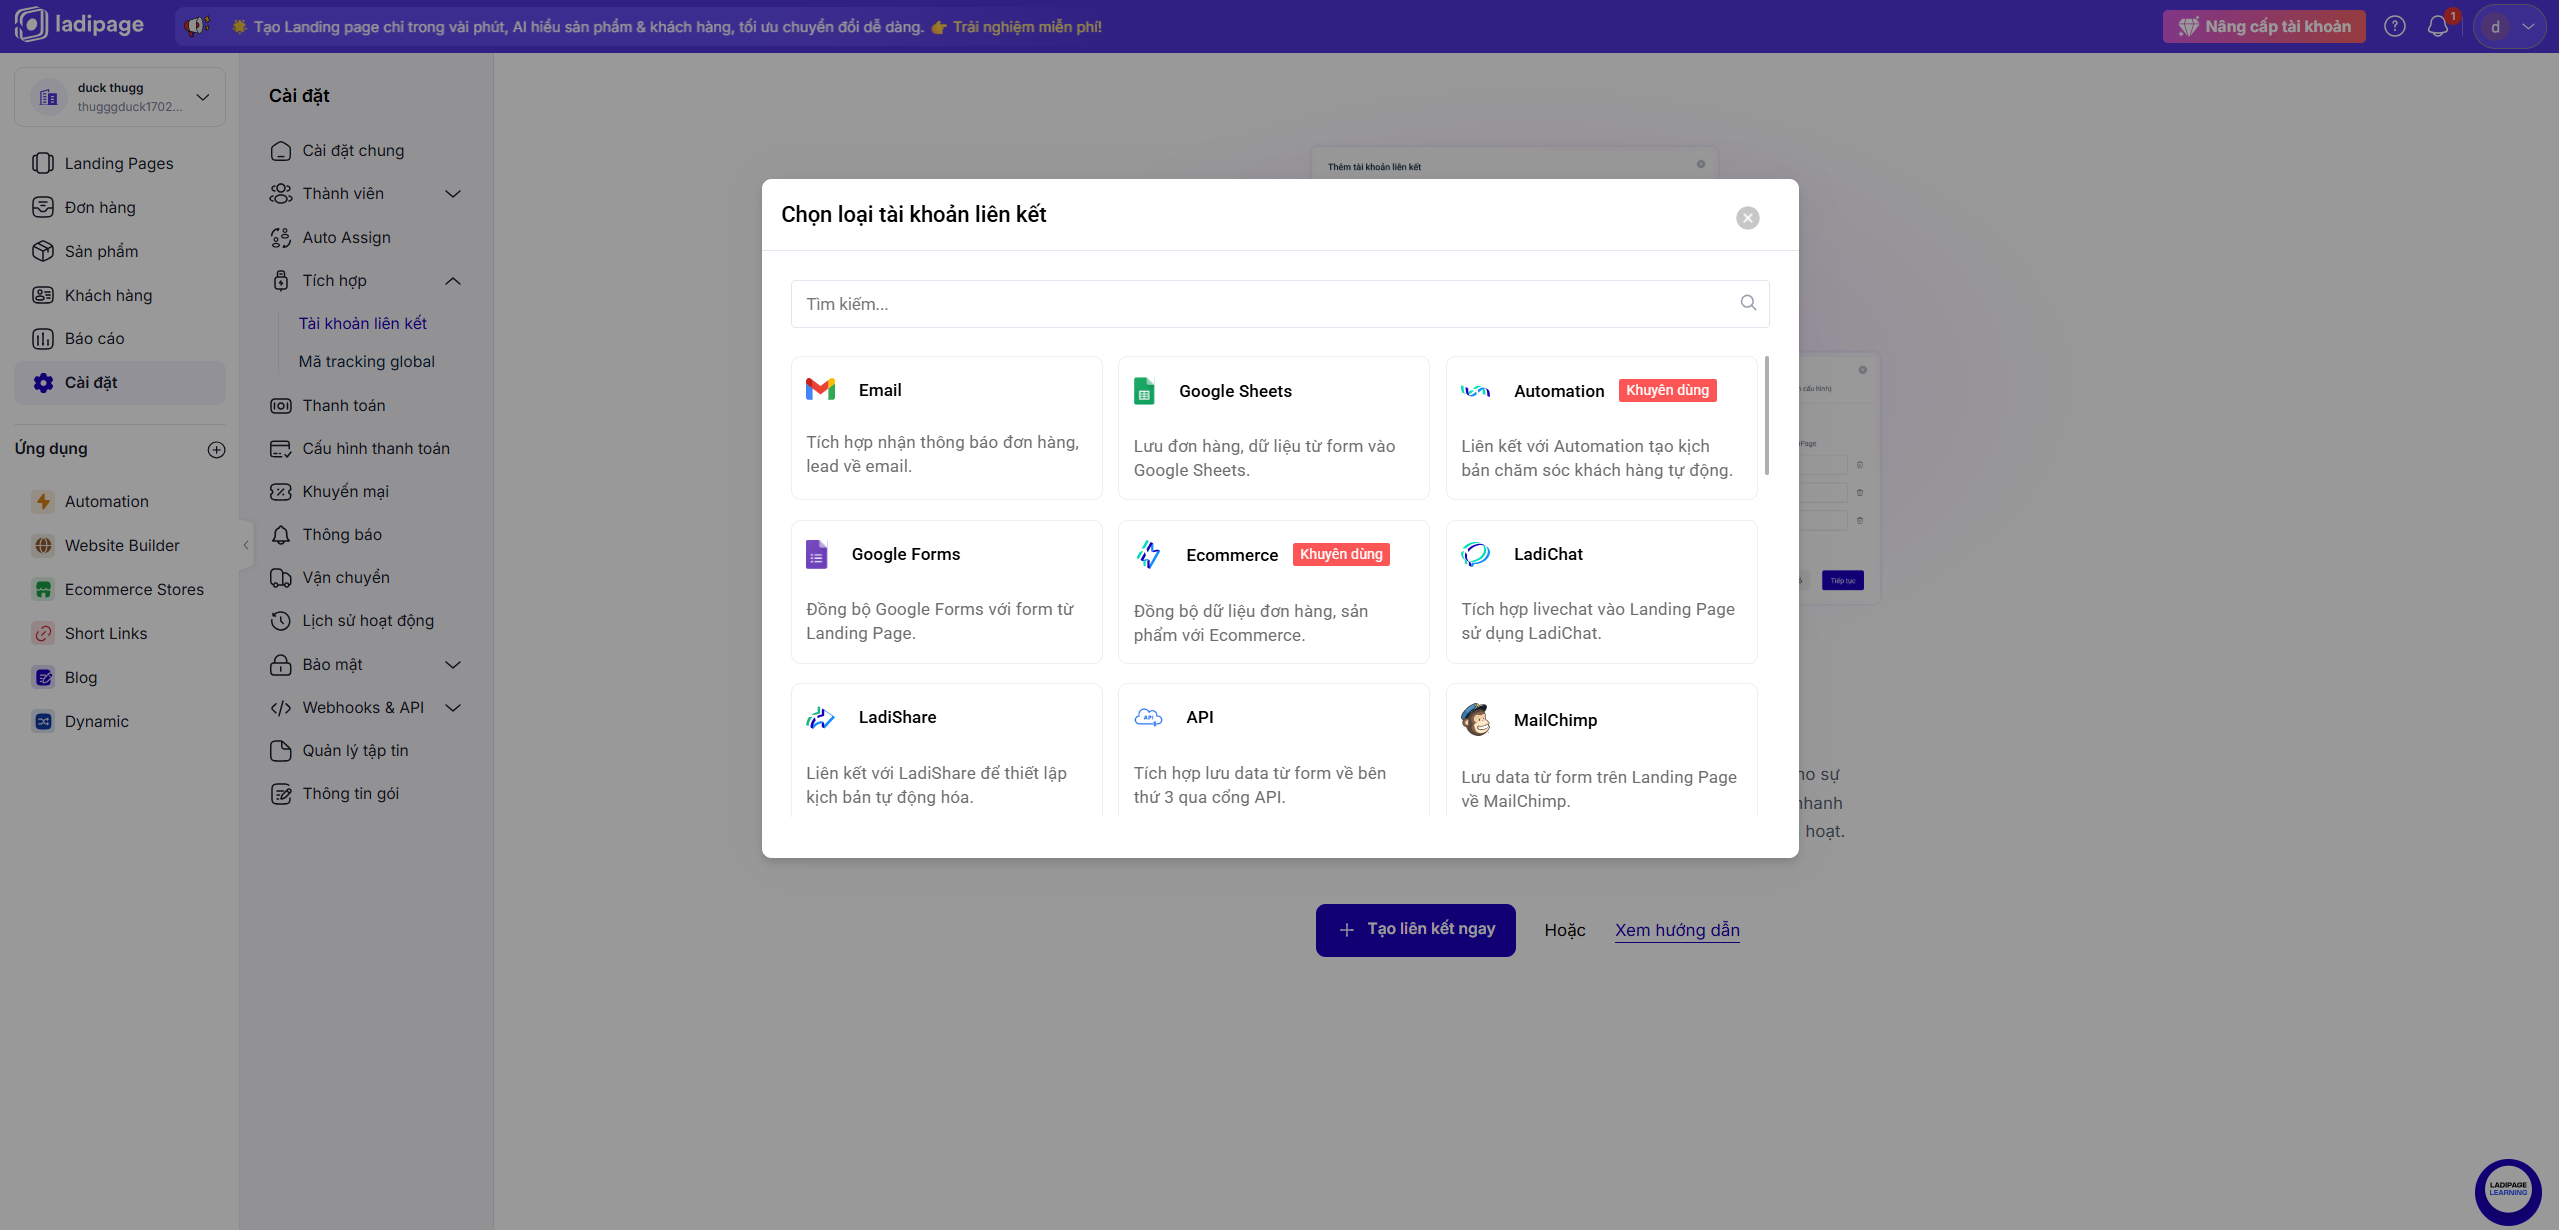
Task: Select Tài khoản liên kết submenu item
Action: click(363, 323)
